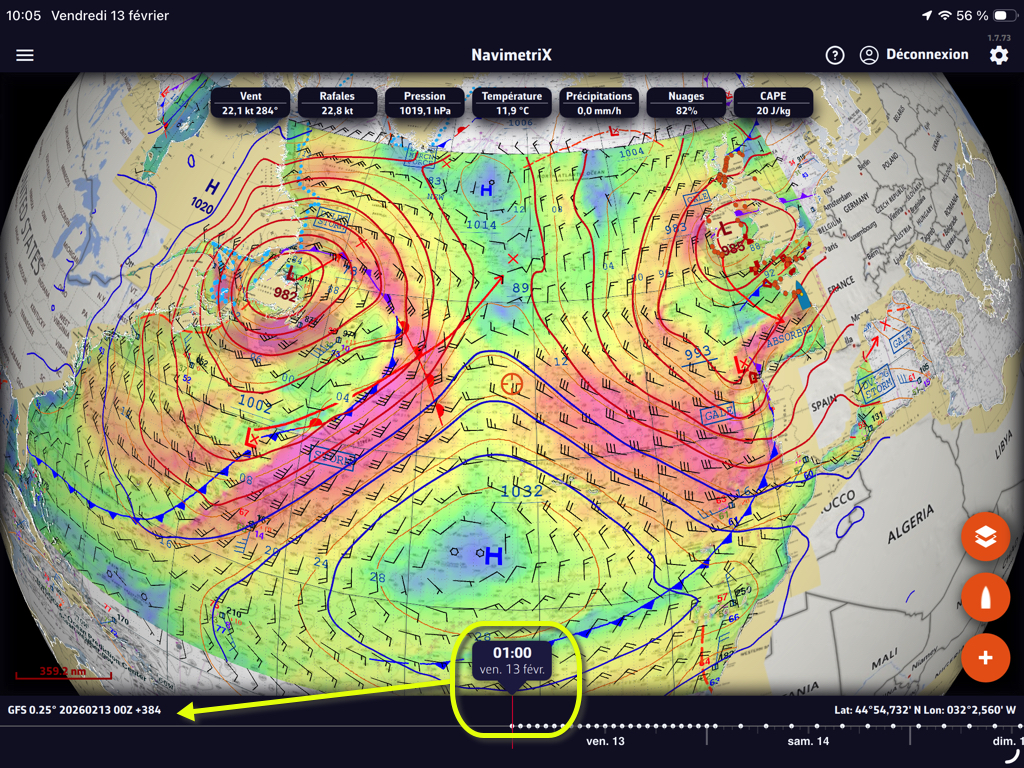1024x768 pixels.
Task: Click the Déconnexion logout link
Action: pyautogui.click(x=927, y=55)
